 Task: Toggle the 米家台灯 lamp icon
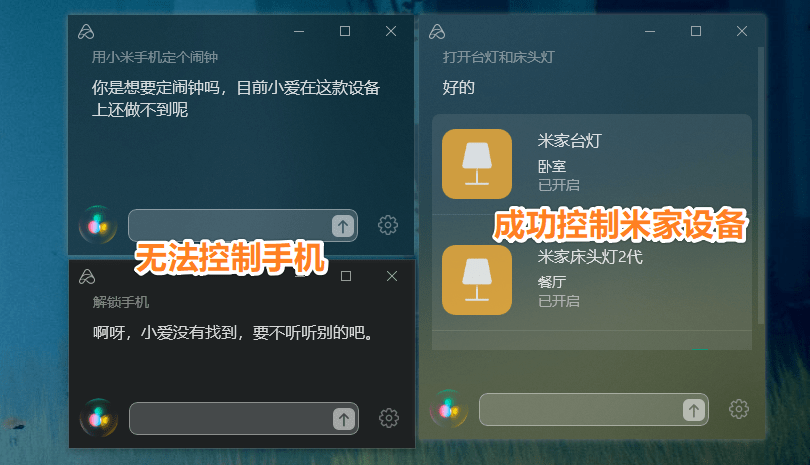point(477,164)
